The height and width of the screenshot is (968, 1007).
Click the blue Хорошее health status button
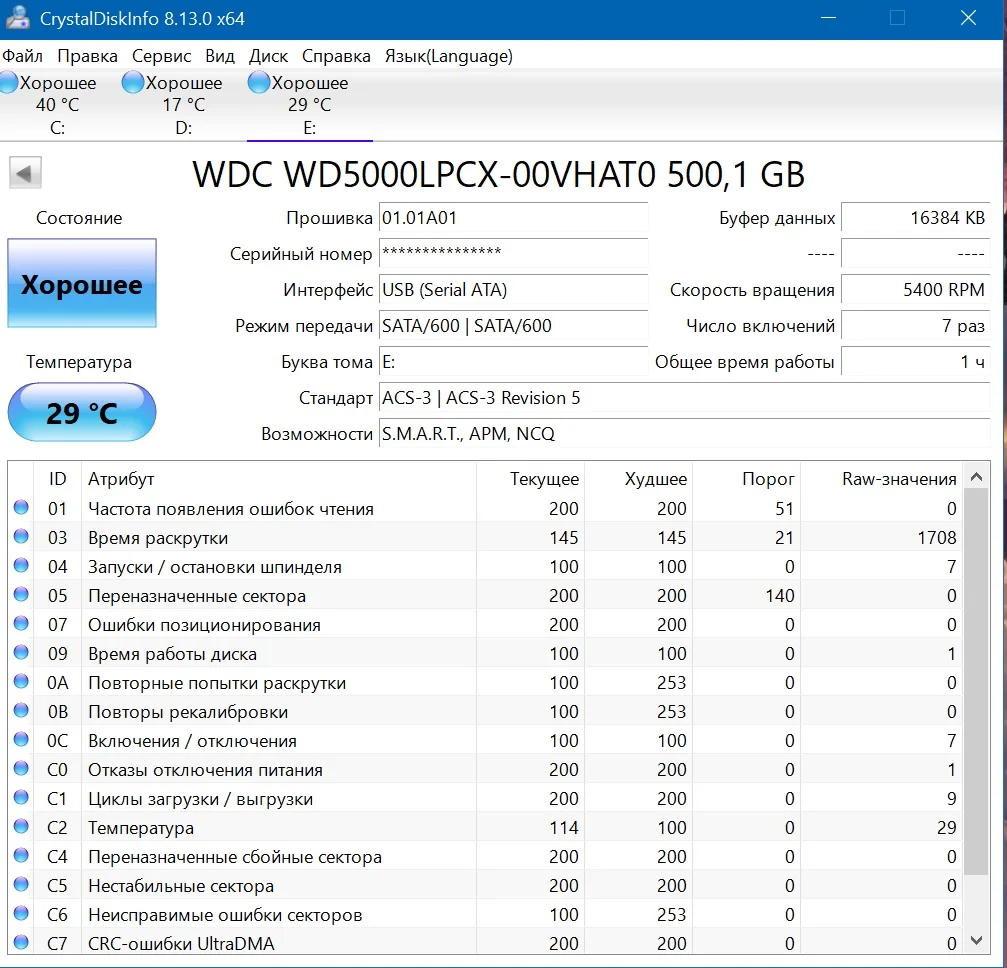click(x=82, y=283)
